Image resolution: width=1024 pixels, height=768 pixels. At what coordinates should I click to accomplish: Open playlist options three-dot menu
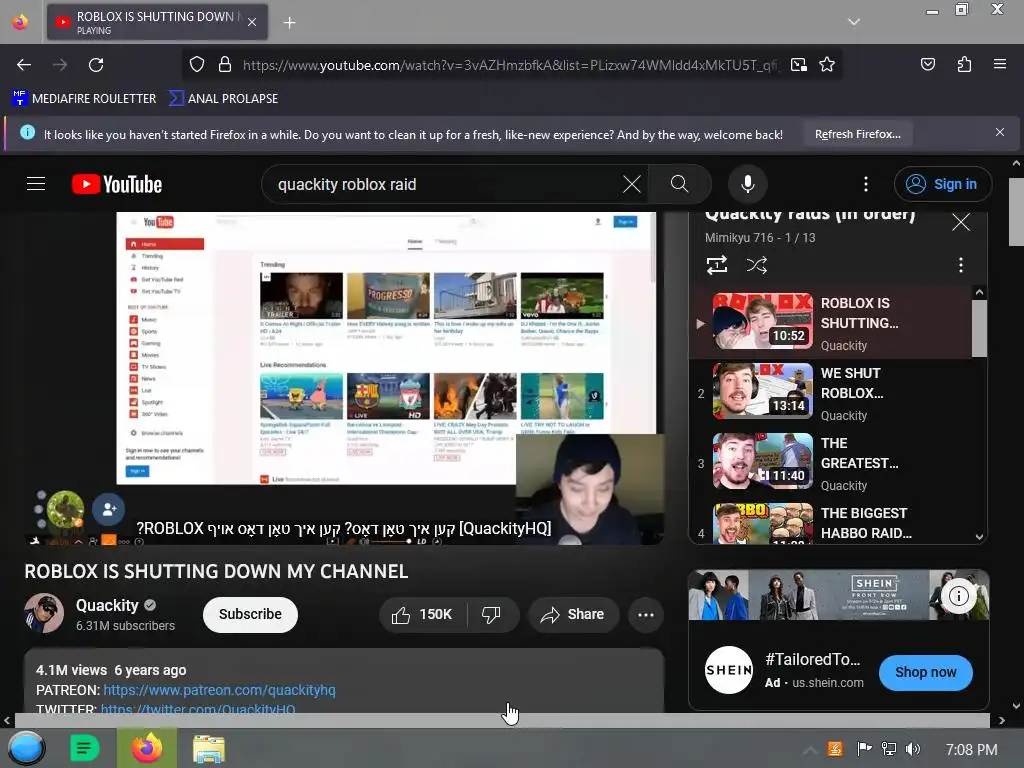point(960,265)
